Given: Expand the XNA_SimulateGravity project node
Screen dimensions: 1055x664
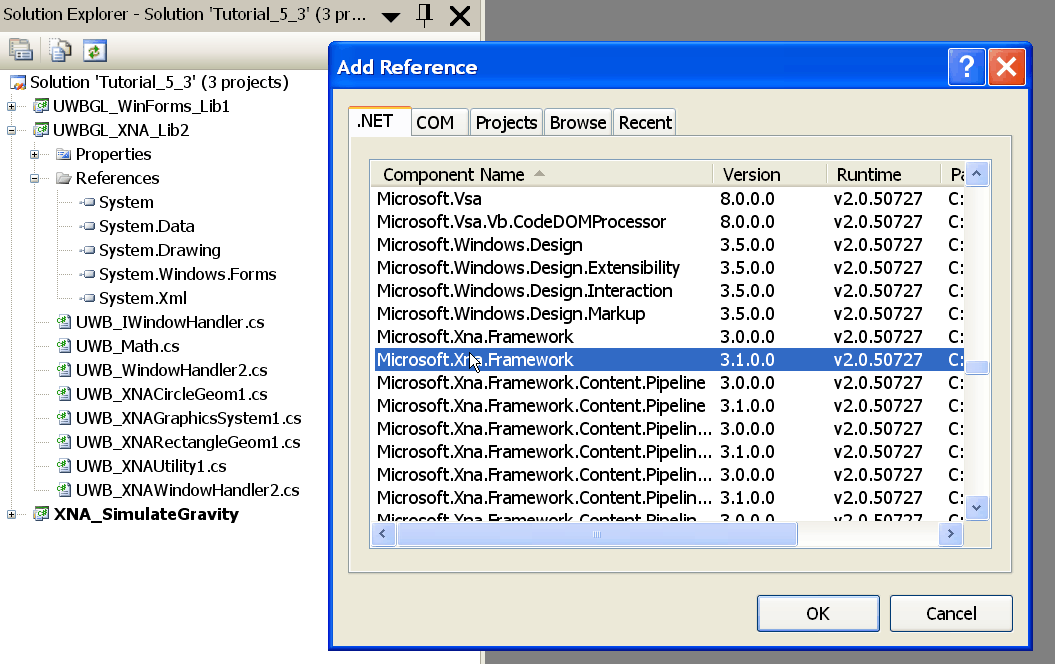Looking at the screenshot, I should click(x=12, y=514).
